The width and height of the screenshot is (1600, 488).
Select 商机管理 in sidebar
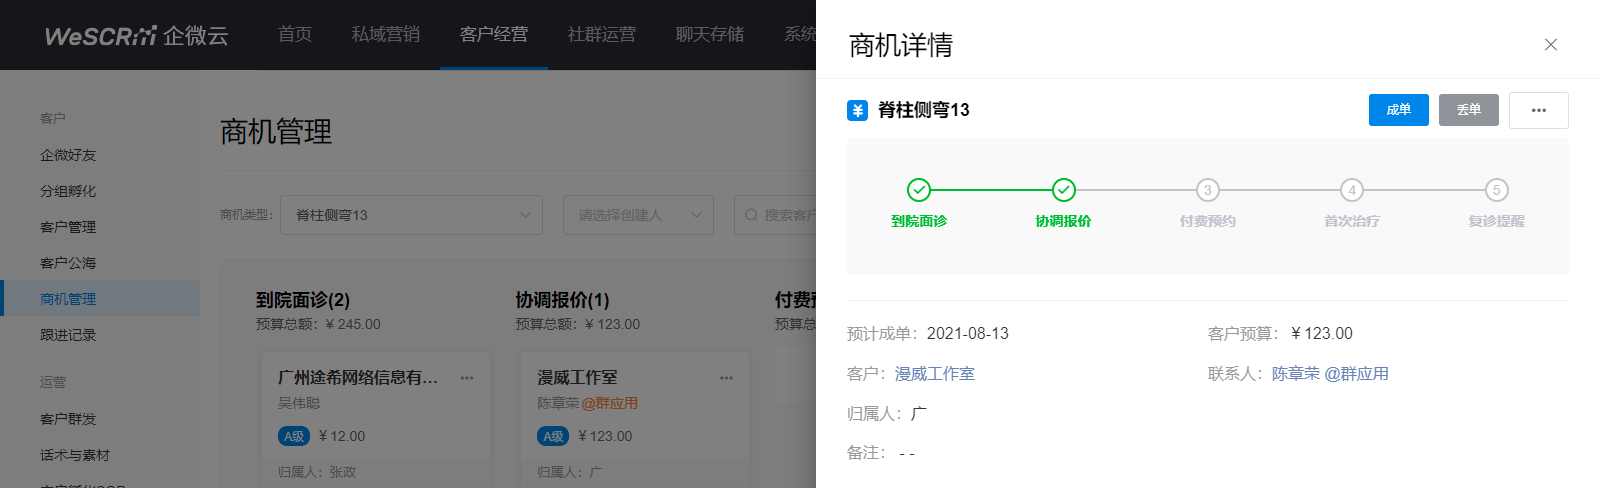tap(100, 299)
